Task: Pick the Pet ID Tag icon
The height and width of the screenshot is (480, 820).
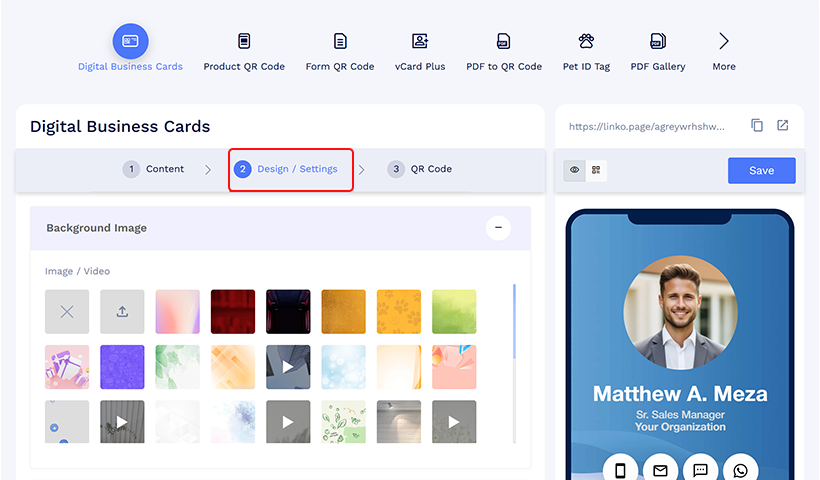Action: 586,41
